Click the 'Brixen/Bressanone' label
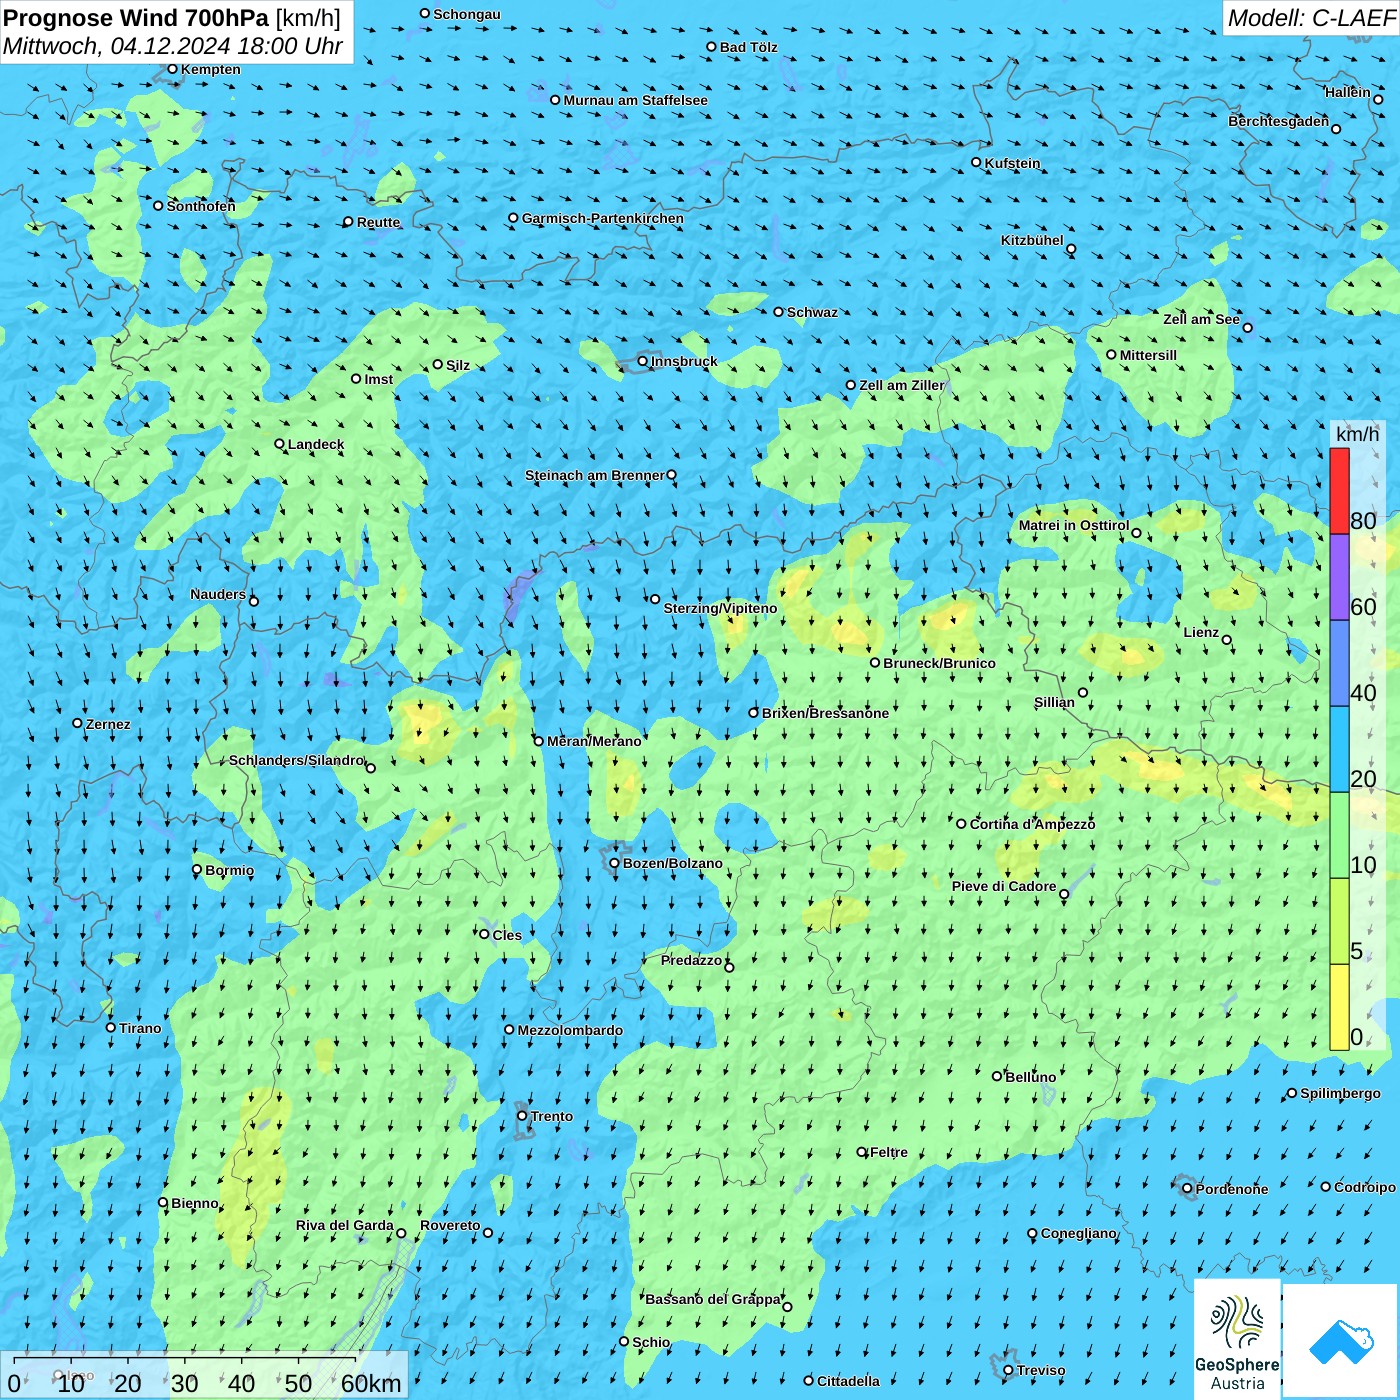1400x1400 pixels. (825, 713)
